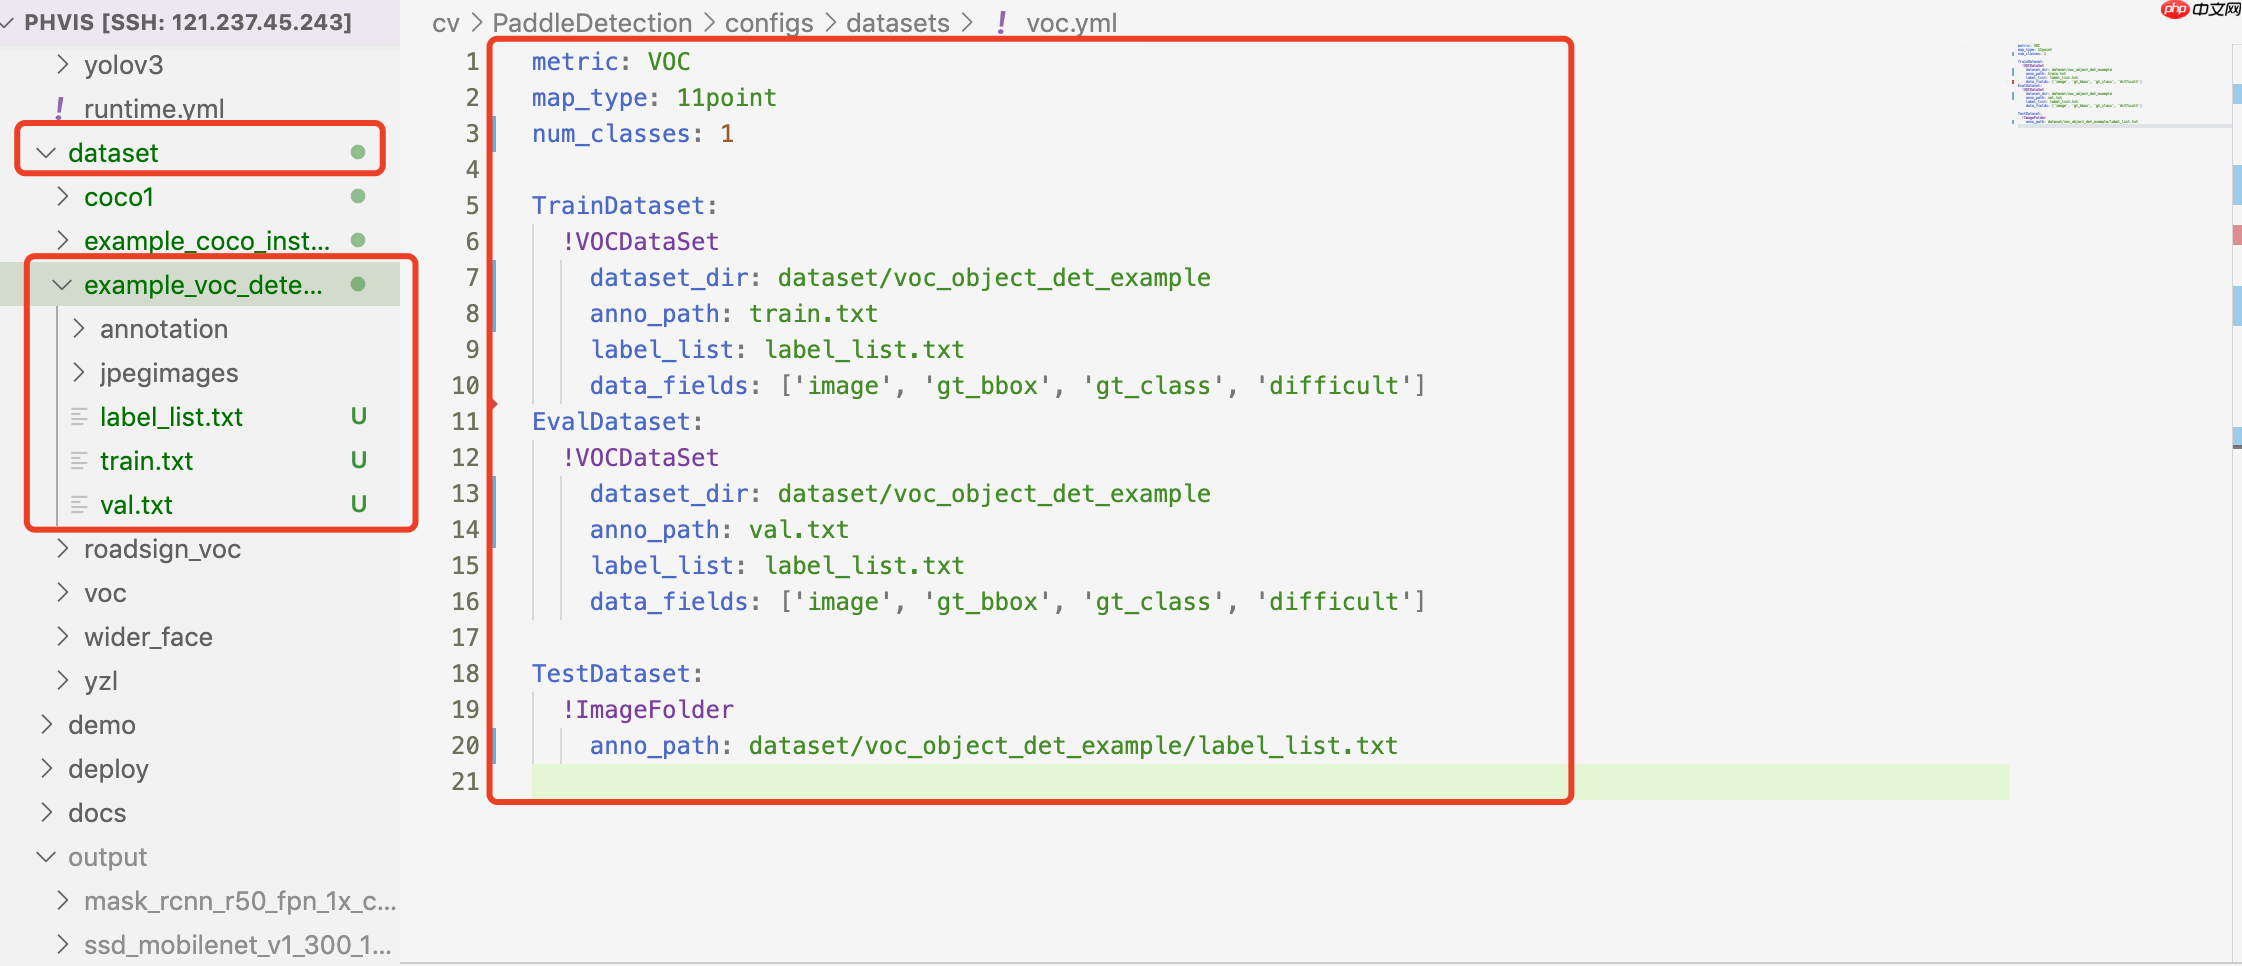Click 'anno_path' on line 20
The height and width of the screenshot is (966, 2242).
[655, 746]
